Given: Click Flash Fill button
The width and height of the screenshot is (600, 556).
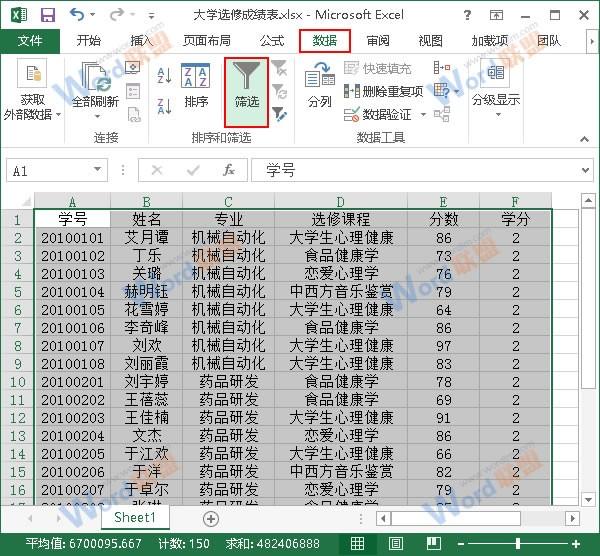Looking at the screenshot, I should 378,68.
